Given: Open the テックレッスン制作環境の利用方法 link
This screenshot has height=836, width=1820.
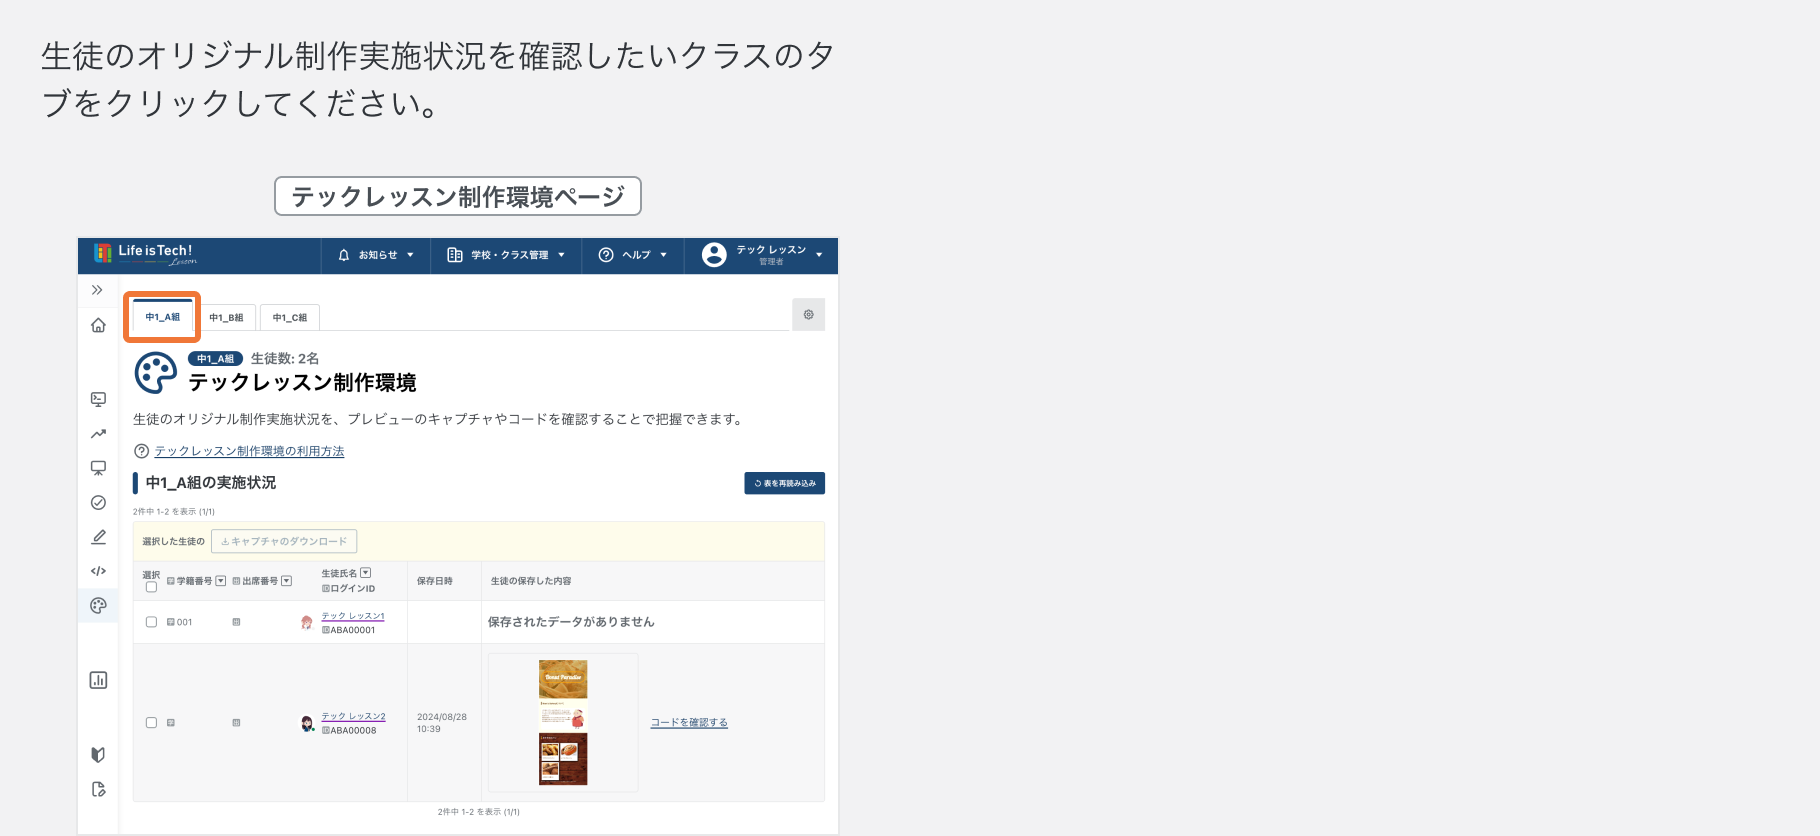Looking at the screenshot, I should [249, 451].
